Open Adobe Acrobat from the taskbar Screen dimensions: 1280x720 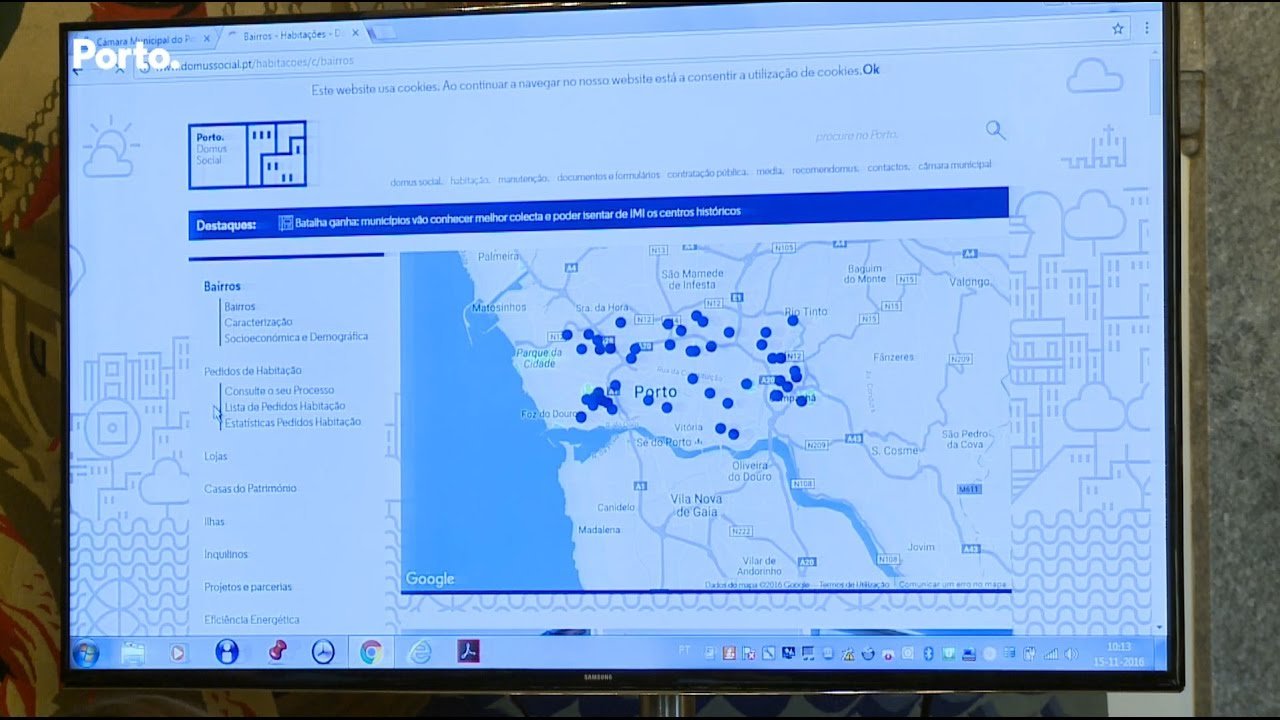468,652
